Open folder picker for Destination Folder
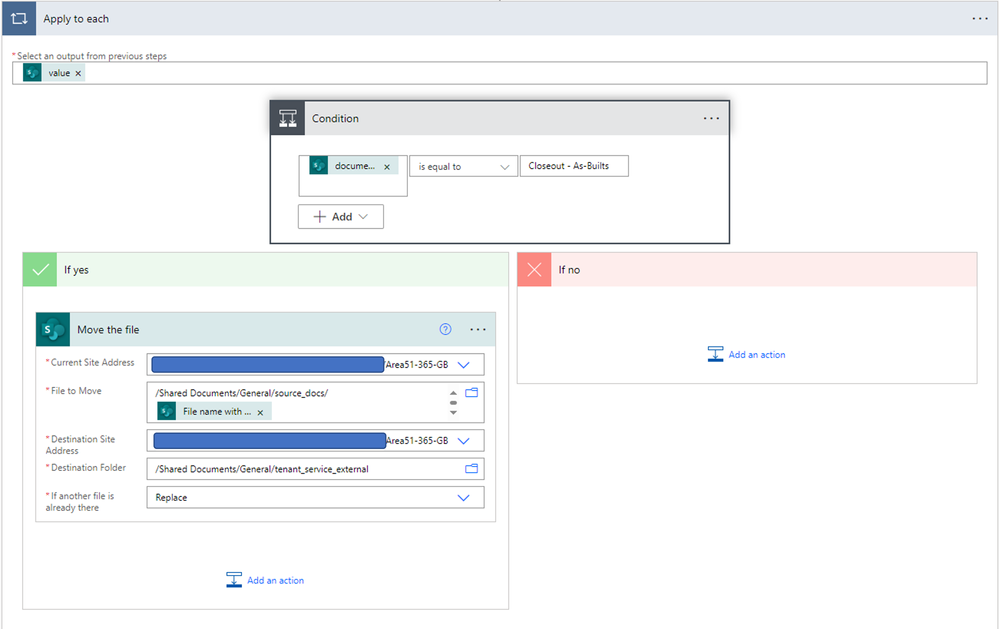This screenshot has height=629, width=999. (471, 468)
